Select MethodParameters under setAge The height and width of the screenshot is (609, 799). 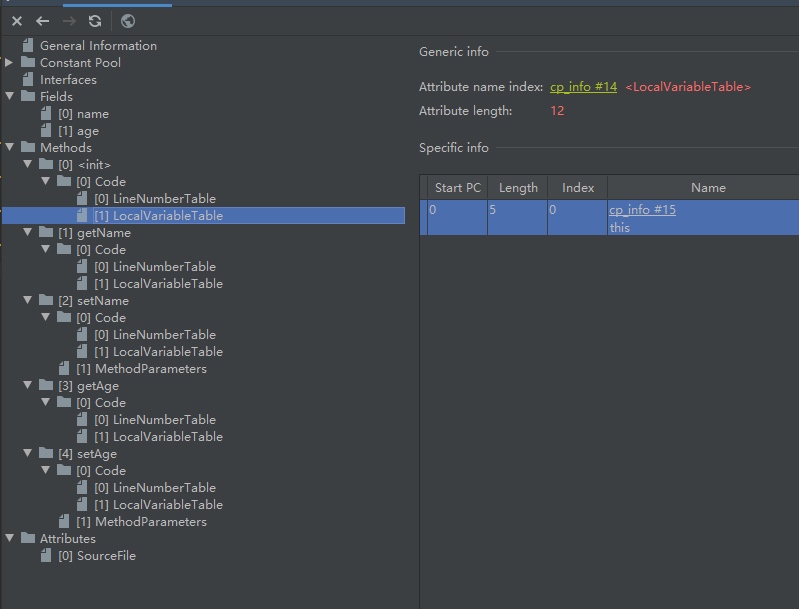(x=141, y=522)
